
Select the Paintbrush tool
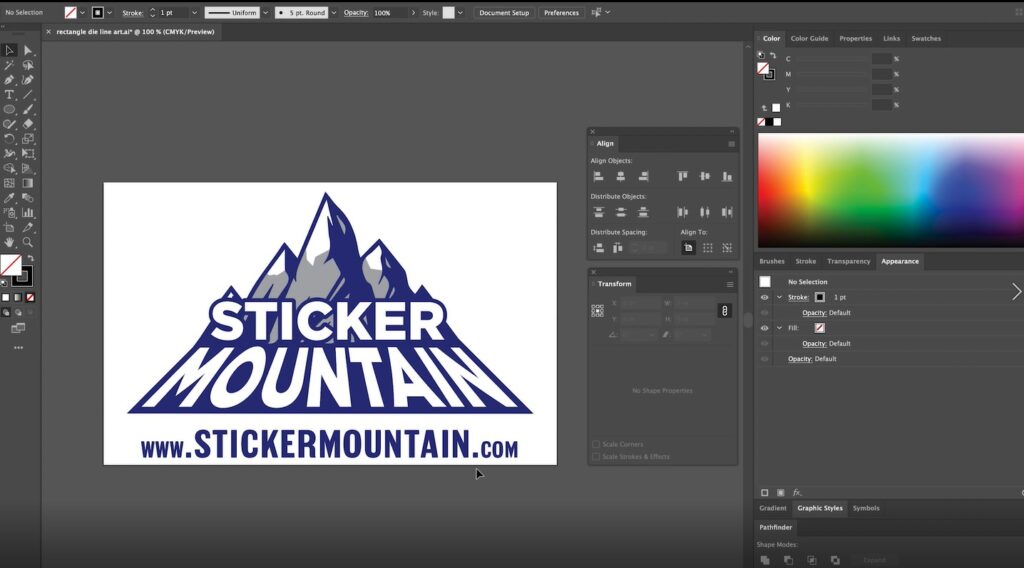point(27,110)
